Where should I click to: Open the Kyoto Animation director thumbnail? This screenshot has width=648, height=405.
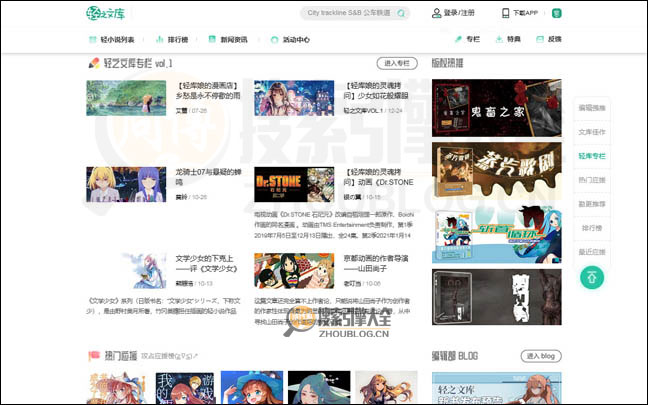point(294,271)
